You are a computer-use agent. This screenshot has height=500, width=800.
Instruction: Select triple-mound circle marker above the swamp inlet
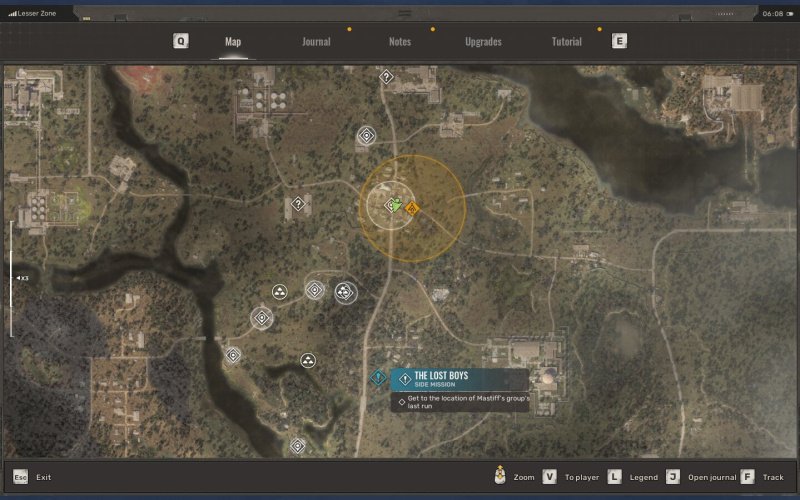[308, 361]
